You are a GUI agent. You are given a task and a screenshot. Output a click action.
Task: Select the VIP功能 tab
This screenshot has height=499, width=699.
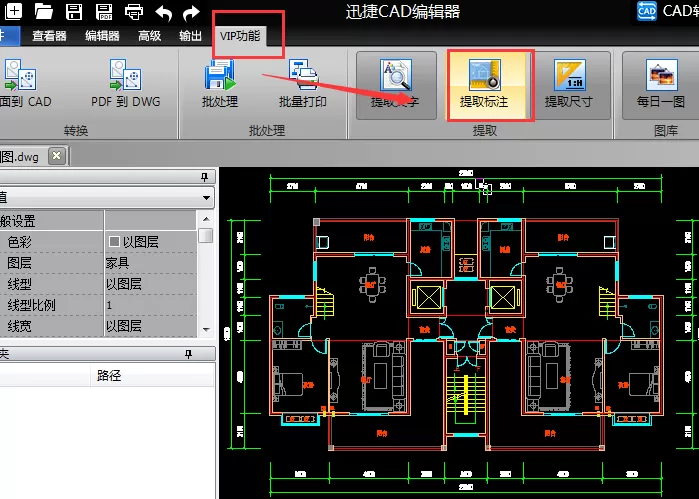click(x=240, y=36)
